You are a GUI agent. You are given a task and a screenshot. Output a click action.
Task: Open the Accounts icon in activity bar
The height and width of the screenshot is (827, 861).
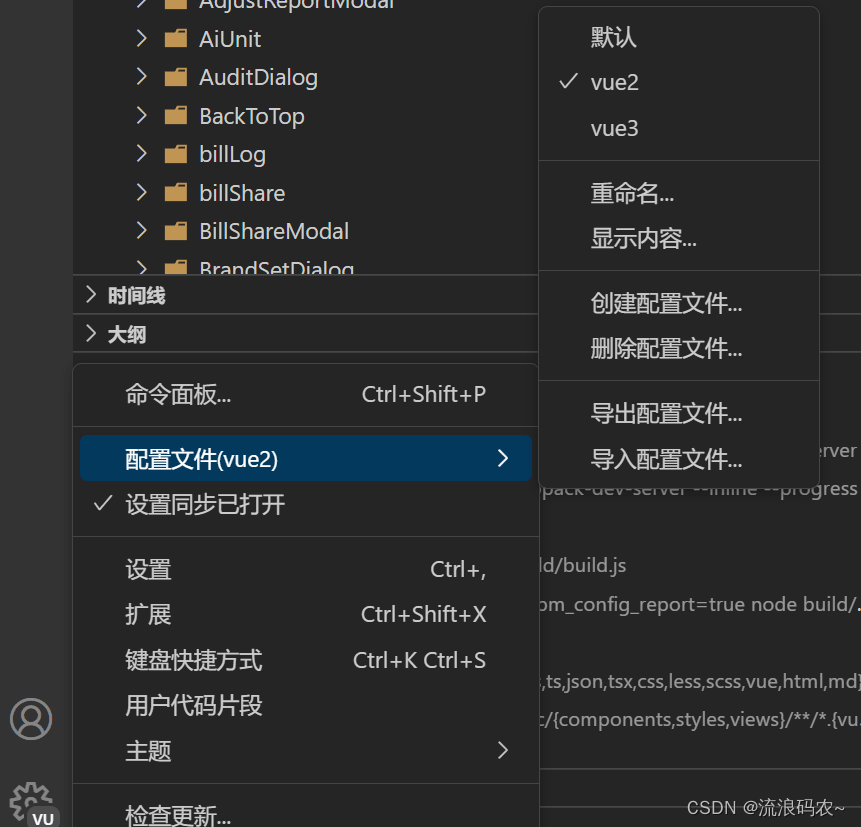pyautogui.click(x=30, y=718)
